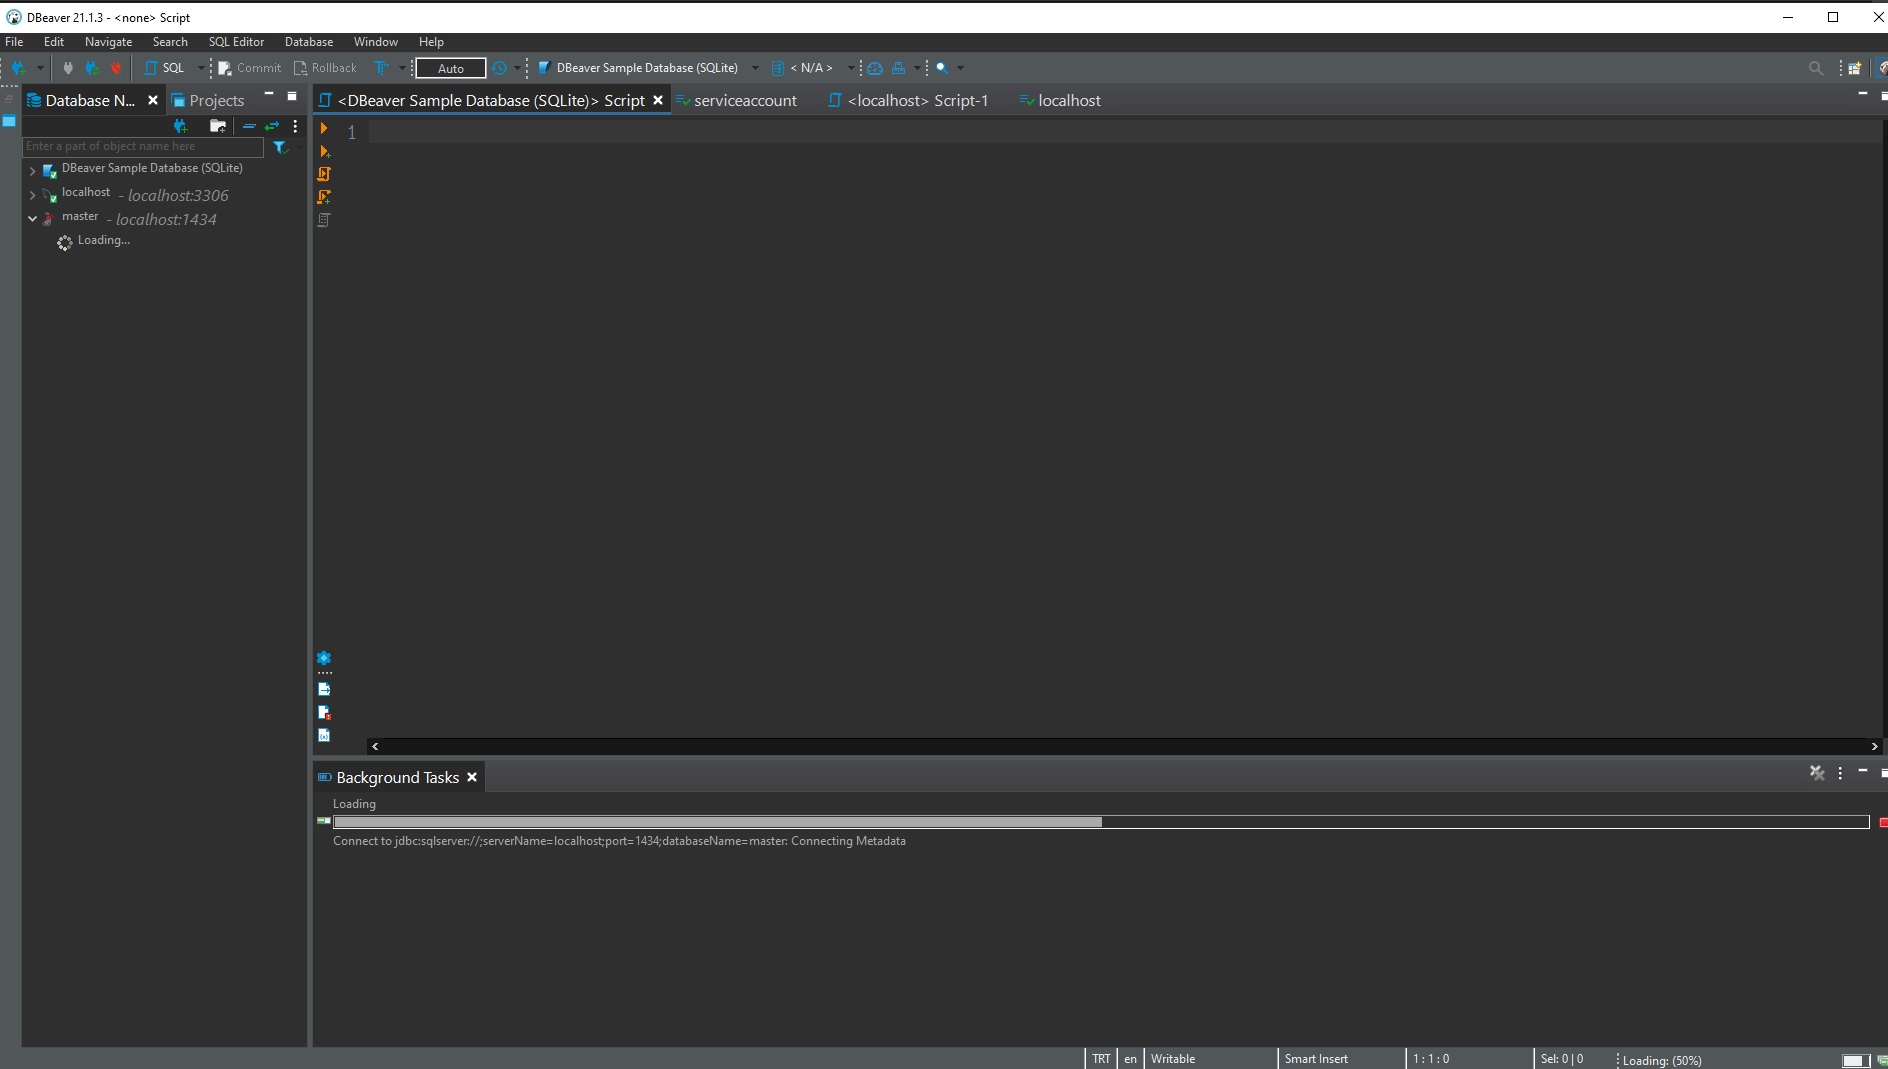Image resolution: width=1888 pixels, height=1069 pixels.
Task: Focus the object name filter input field
Action: pyautogui.click(x=143, y=147)
